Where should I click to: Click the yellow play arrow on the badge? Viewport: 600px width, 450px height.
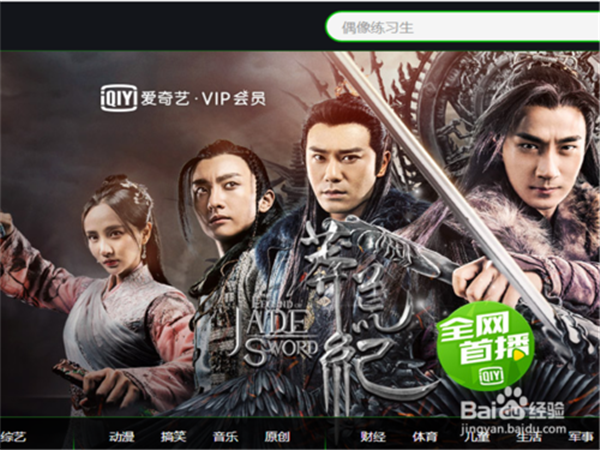coord(519,356)
